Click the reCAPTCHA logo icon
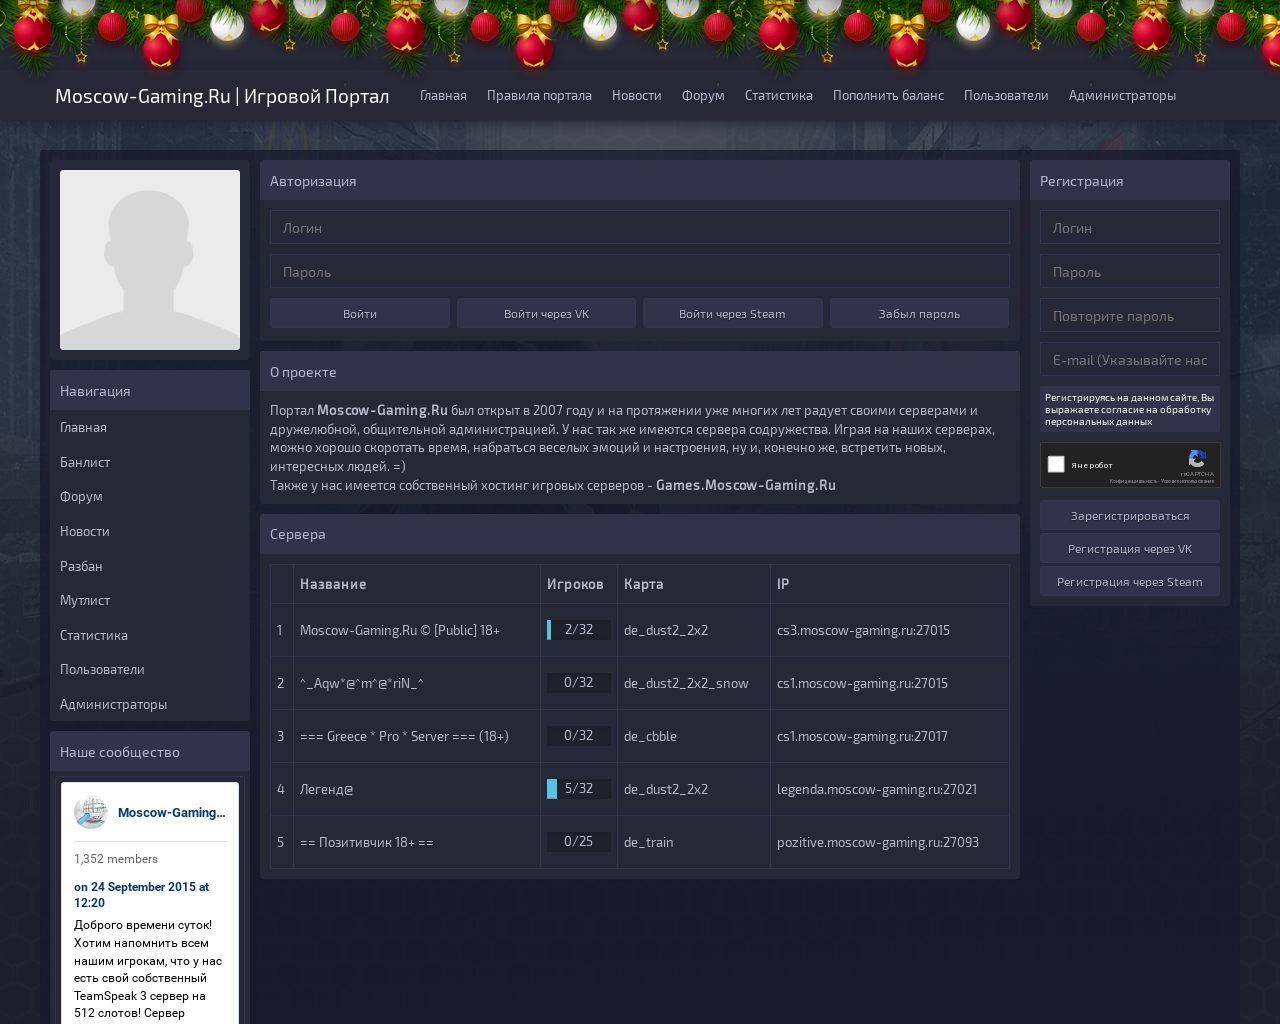The width and height of the screenshot is (1280, 1024). coord(1197,459)
